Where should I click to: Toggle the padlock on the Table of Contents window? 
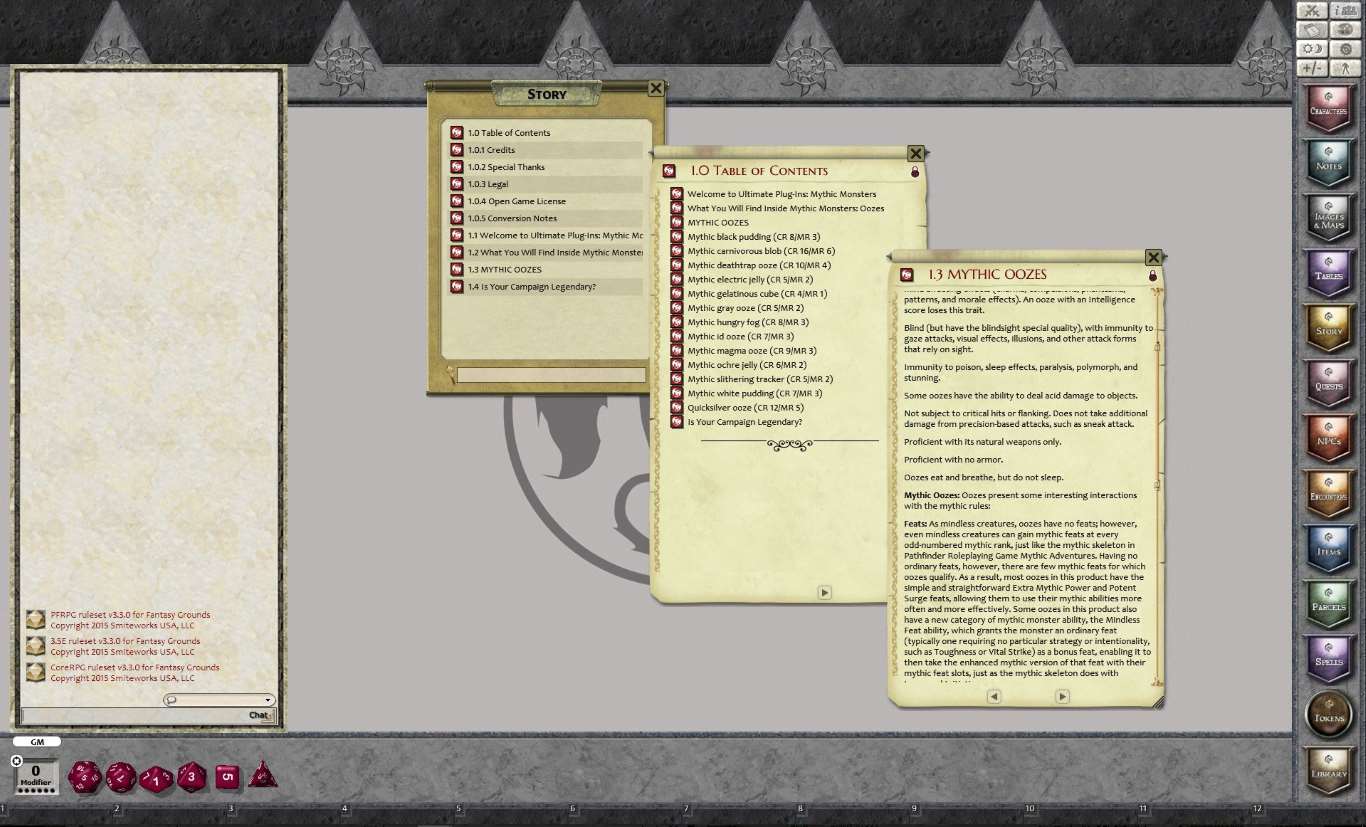tap(916, 170)
